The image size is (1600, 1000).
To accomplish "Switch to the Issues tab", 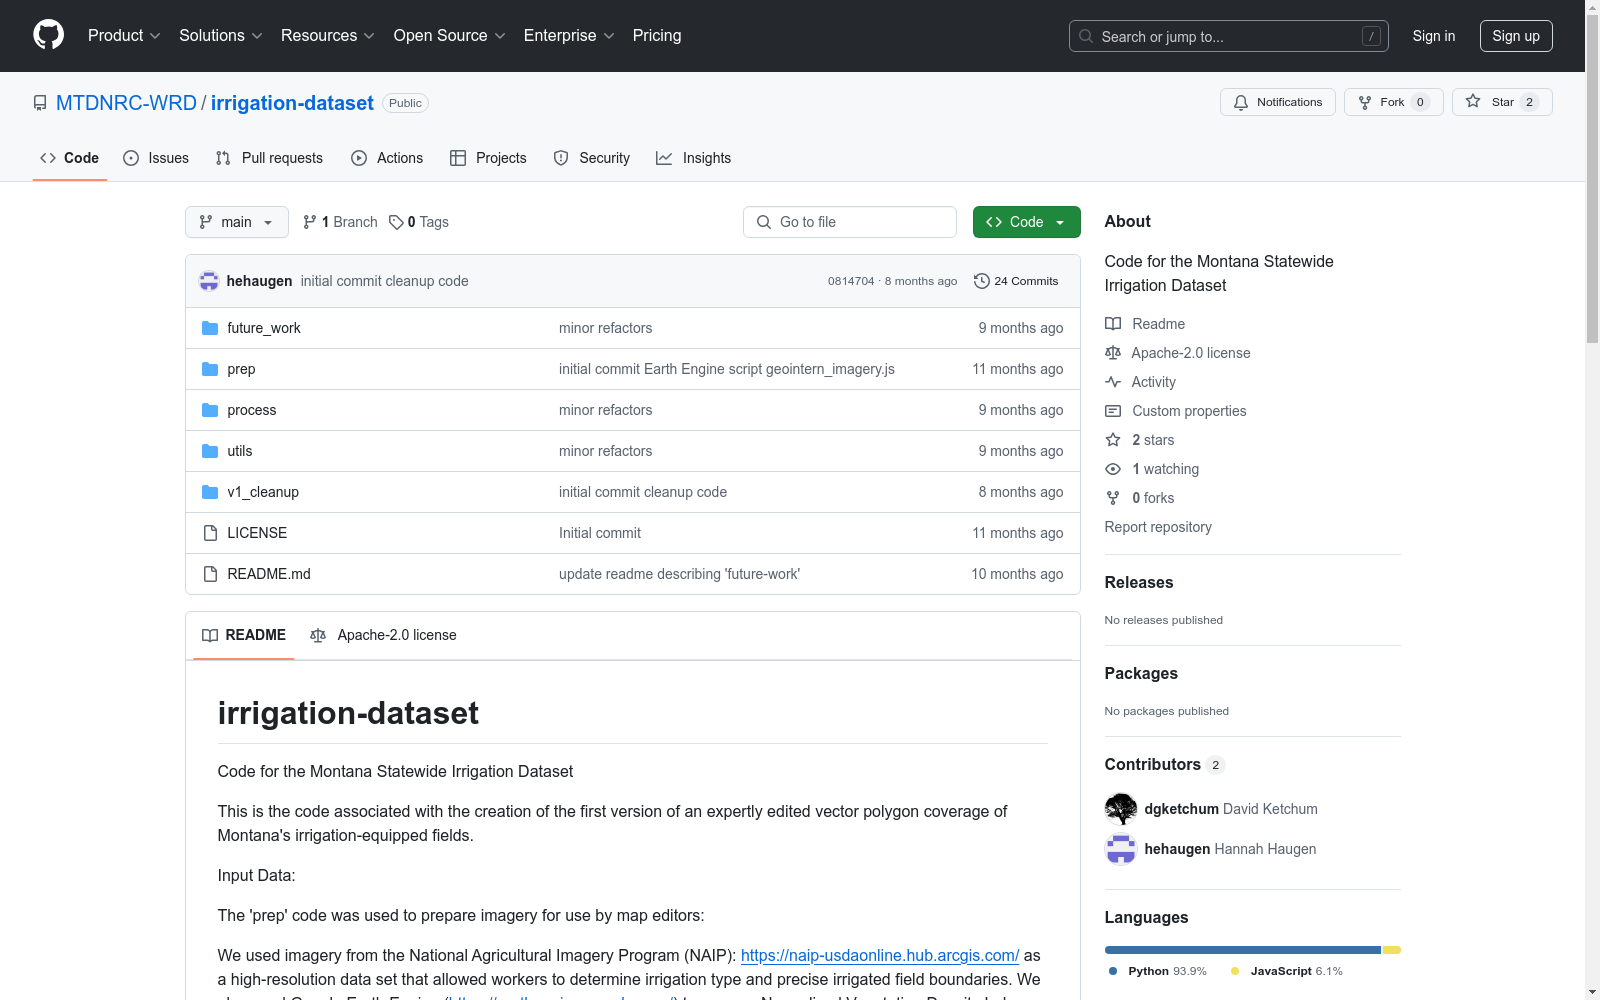I will (x=156, y=158).
